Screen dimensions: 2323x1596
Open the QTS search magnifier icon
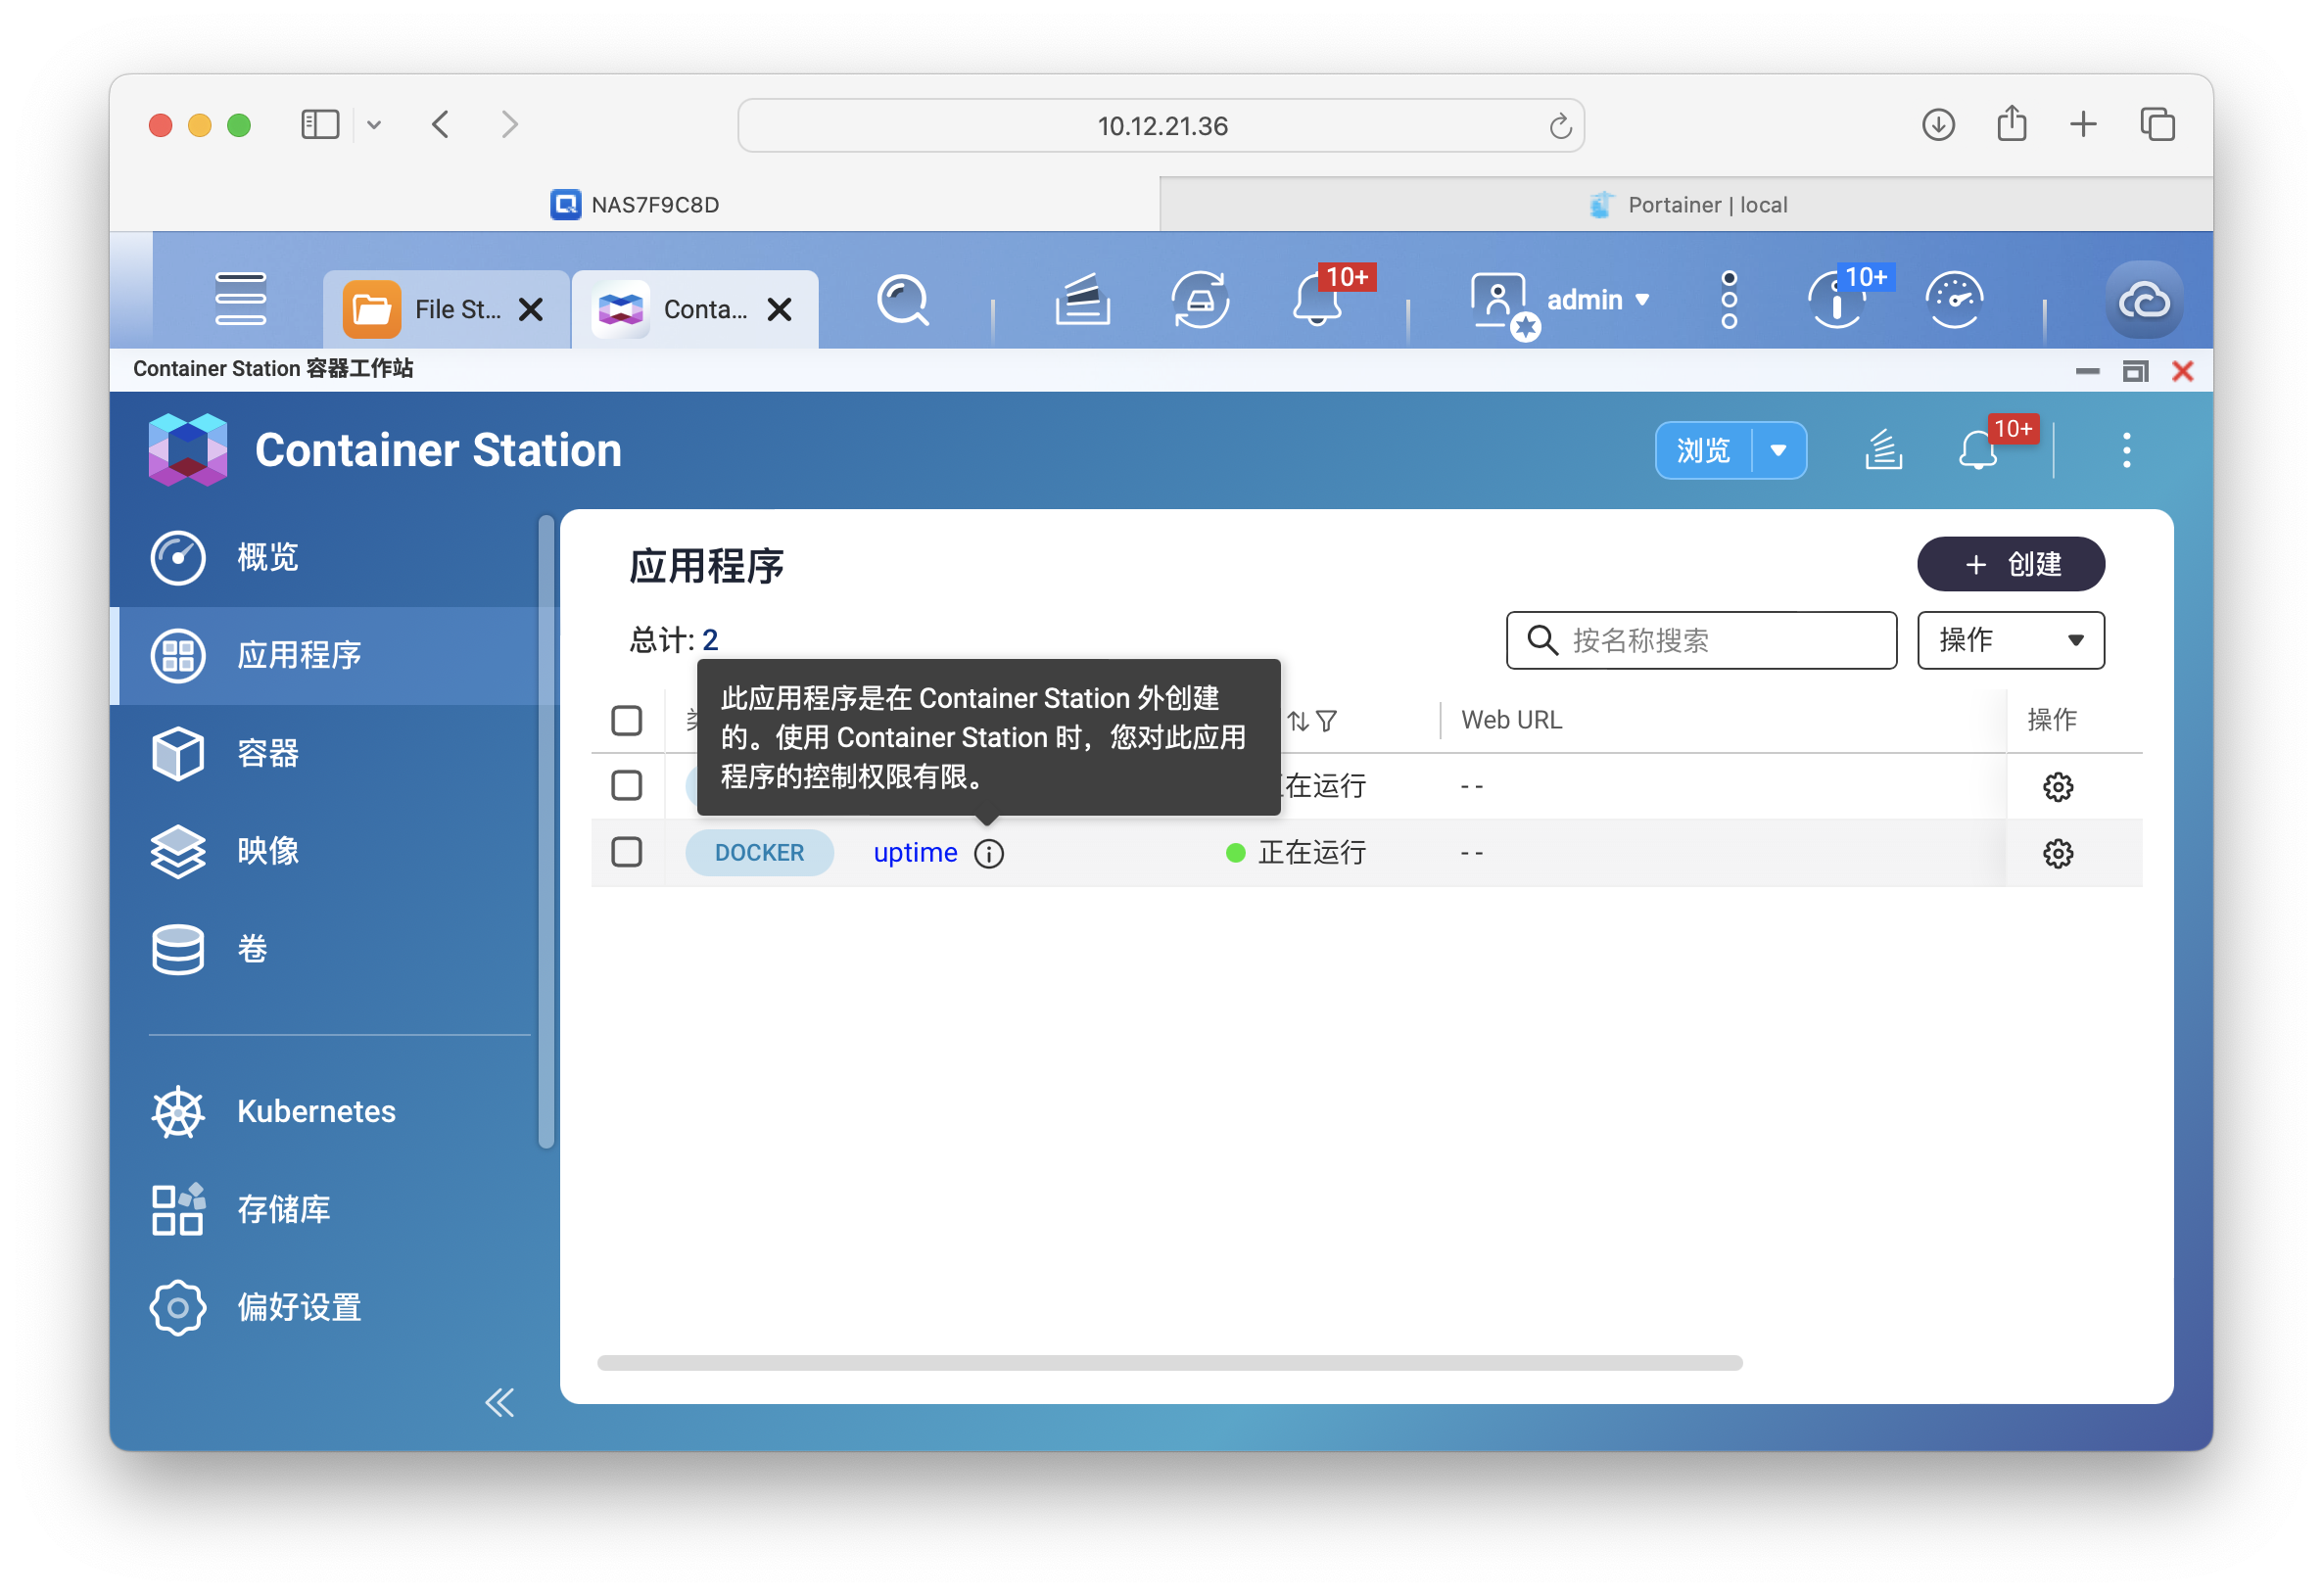coord(902,300)
